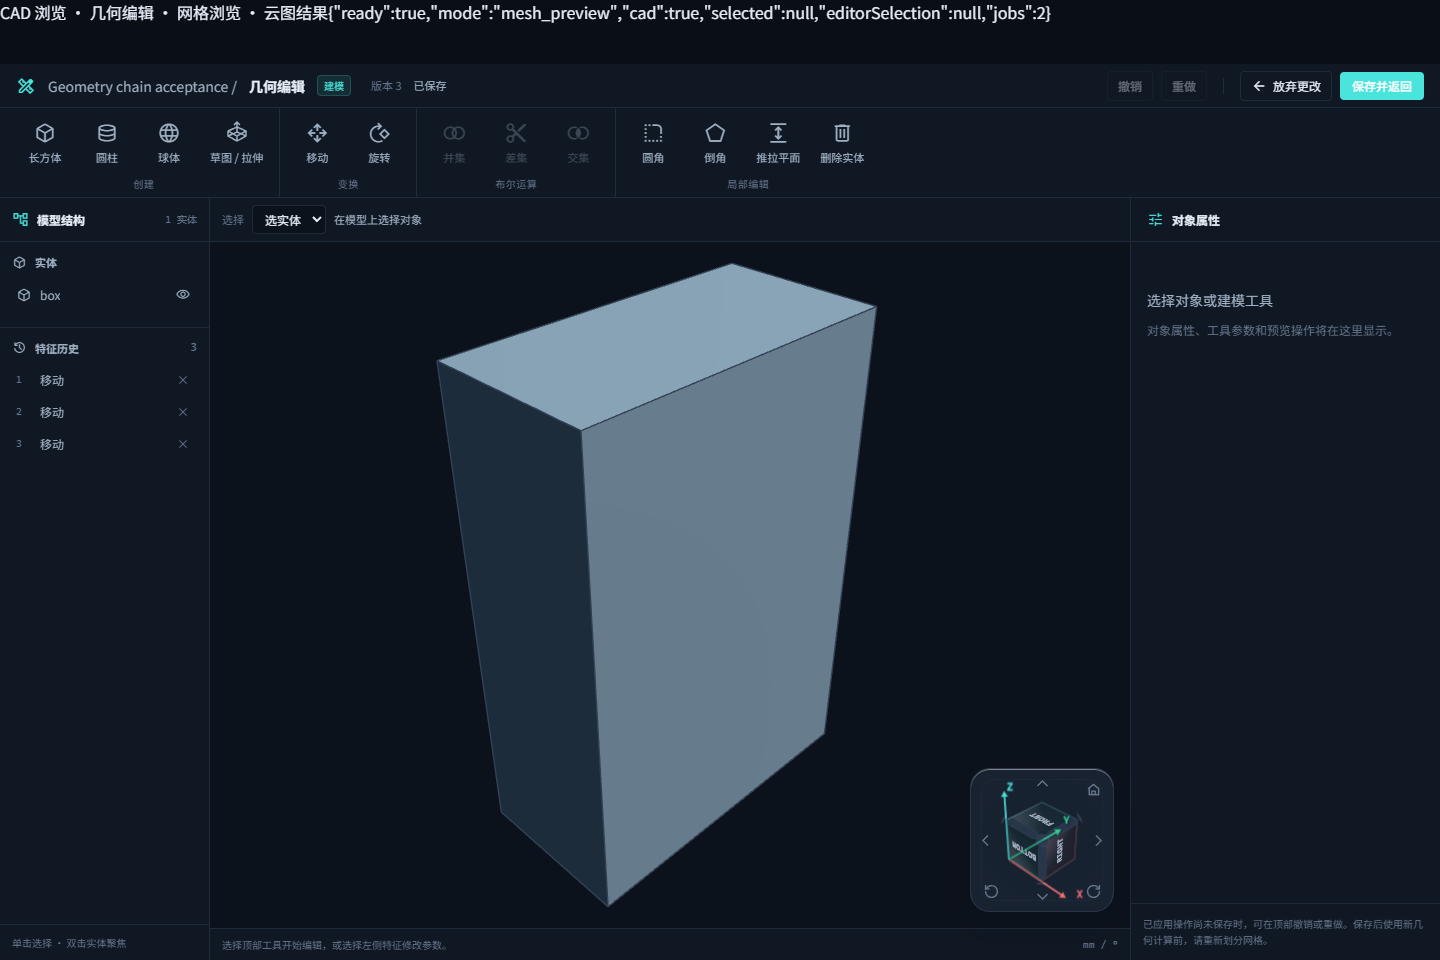Open the 选实体 selection mode dropdown
Viewport: 1440px width, 960px height.
(x=289, y=220)
